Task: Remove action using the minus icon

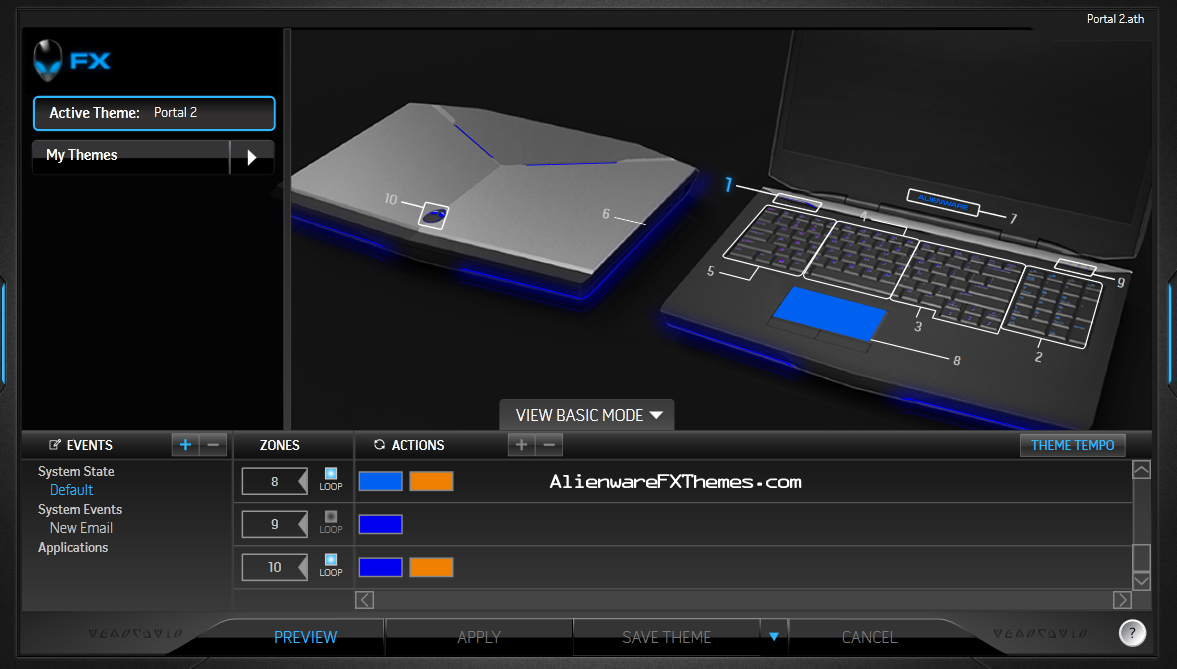Action: tap(549, 445)
